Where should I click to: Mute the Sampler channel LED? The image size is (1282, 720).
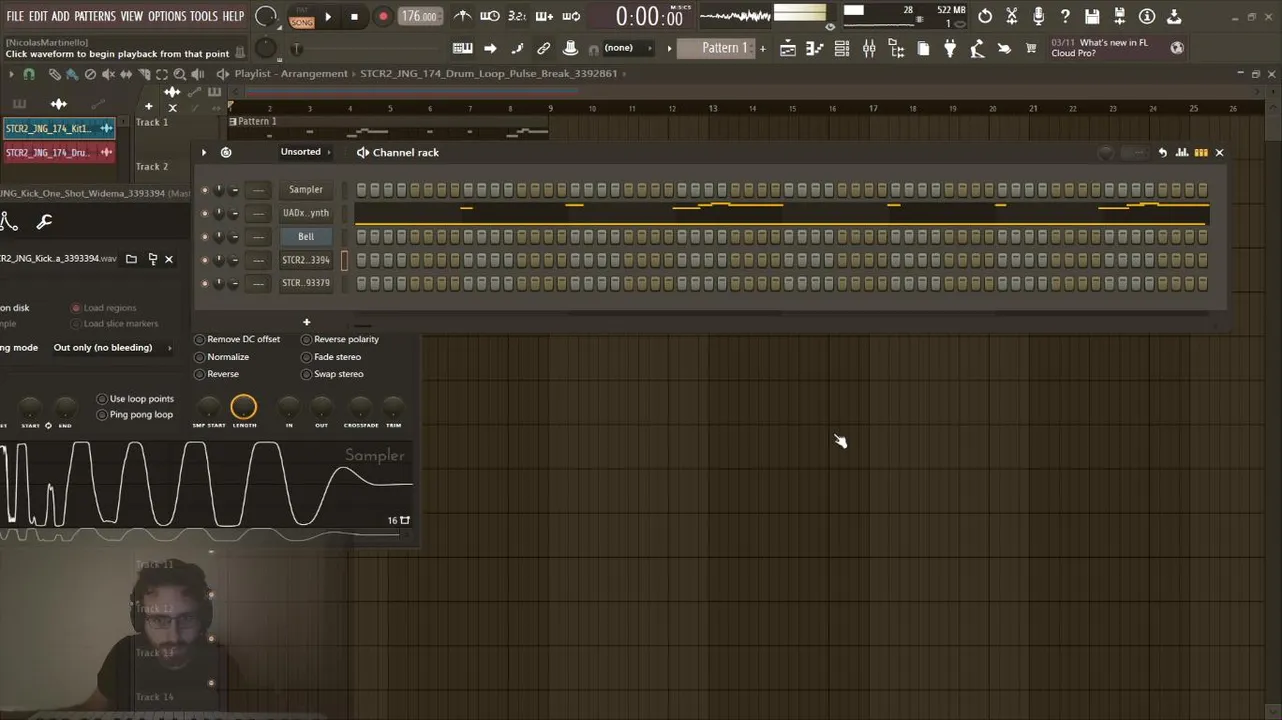pos(205,190)
